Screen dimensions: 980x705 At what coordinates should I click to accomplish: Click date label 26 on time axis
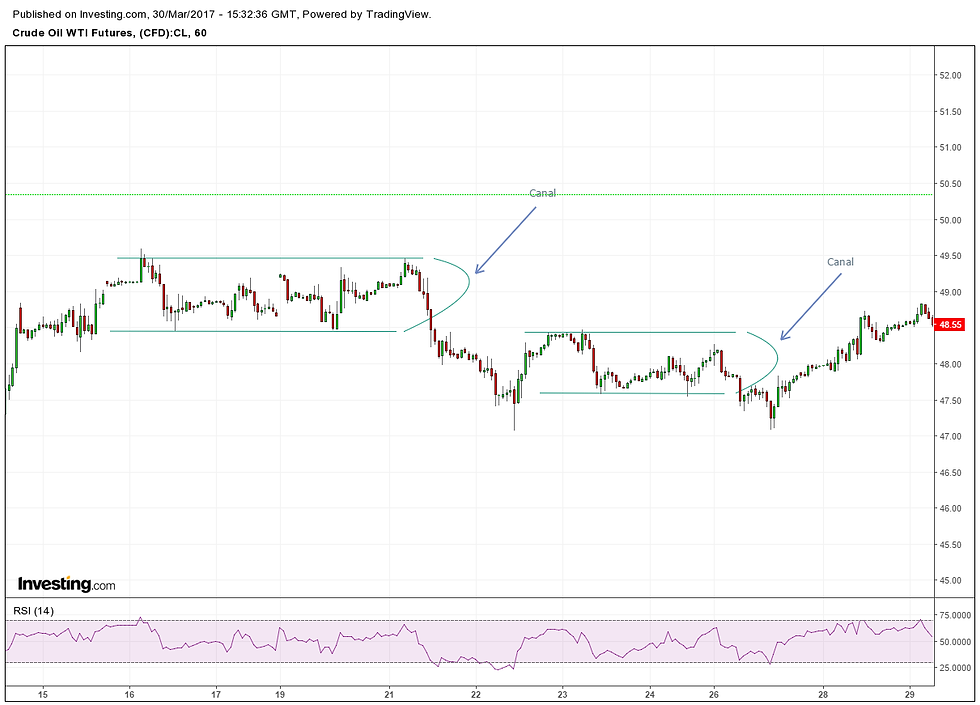(x=714, y=694)
